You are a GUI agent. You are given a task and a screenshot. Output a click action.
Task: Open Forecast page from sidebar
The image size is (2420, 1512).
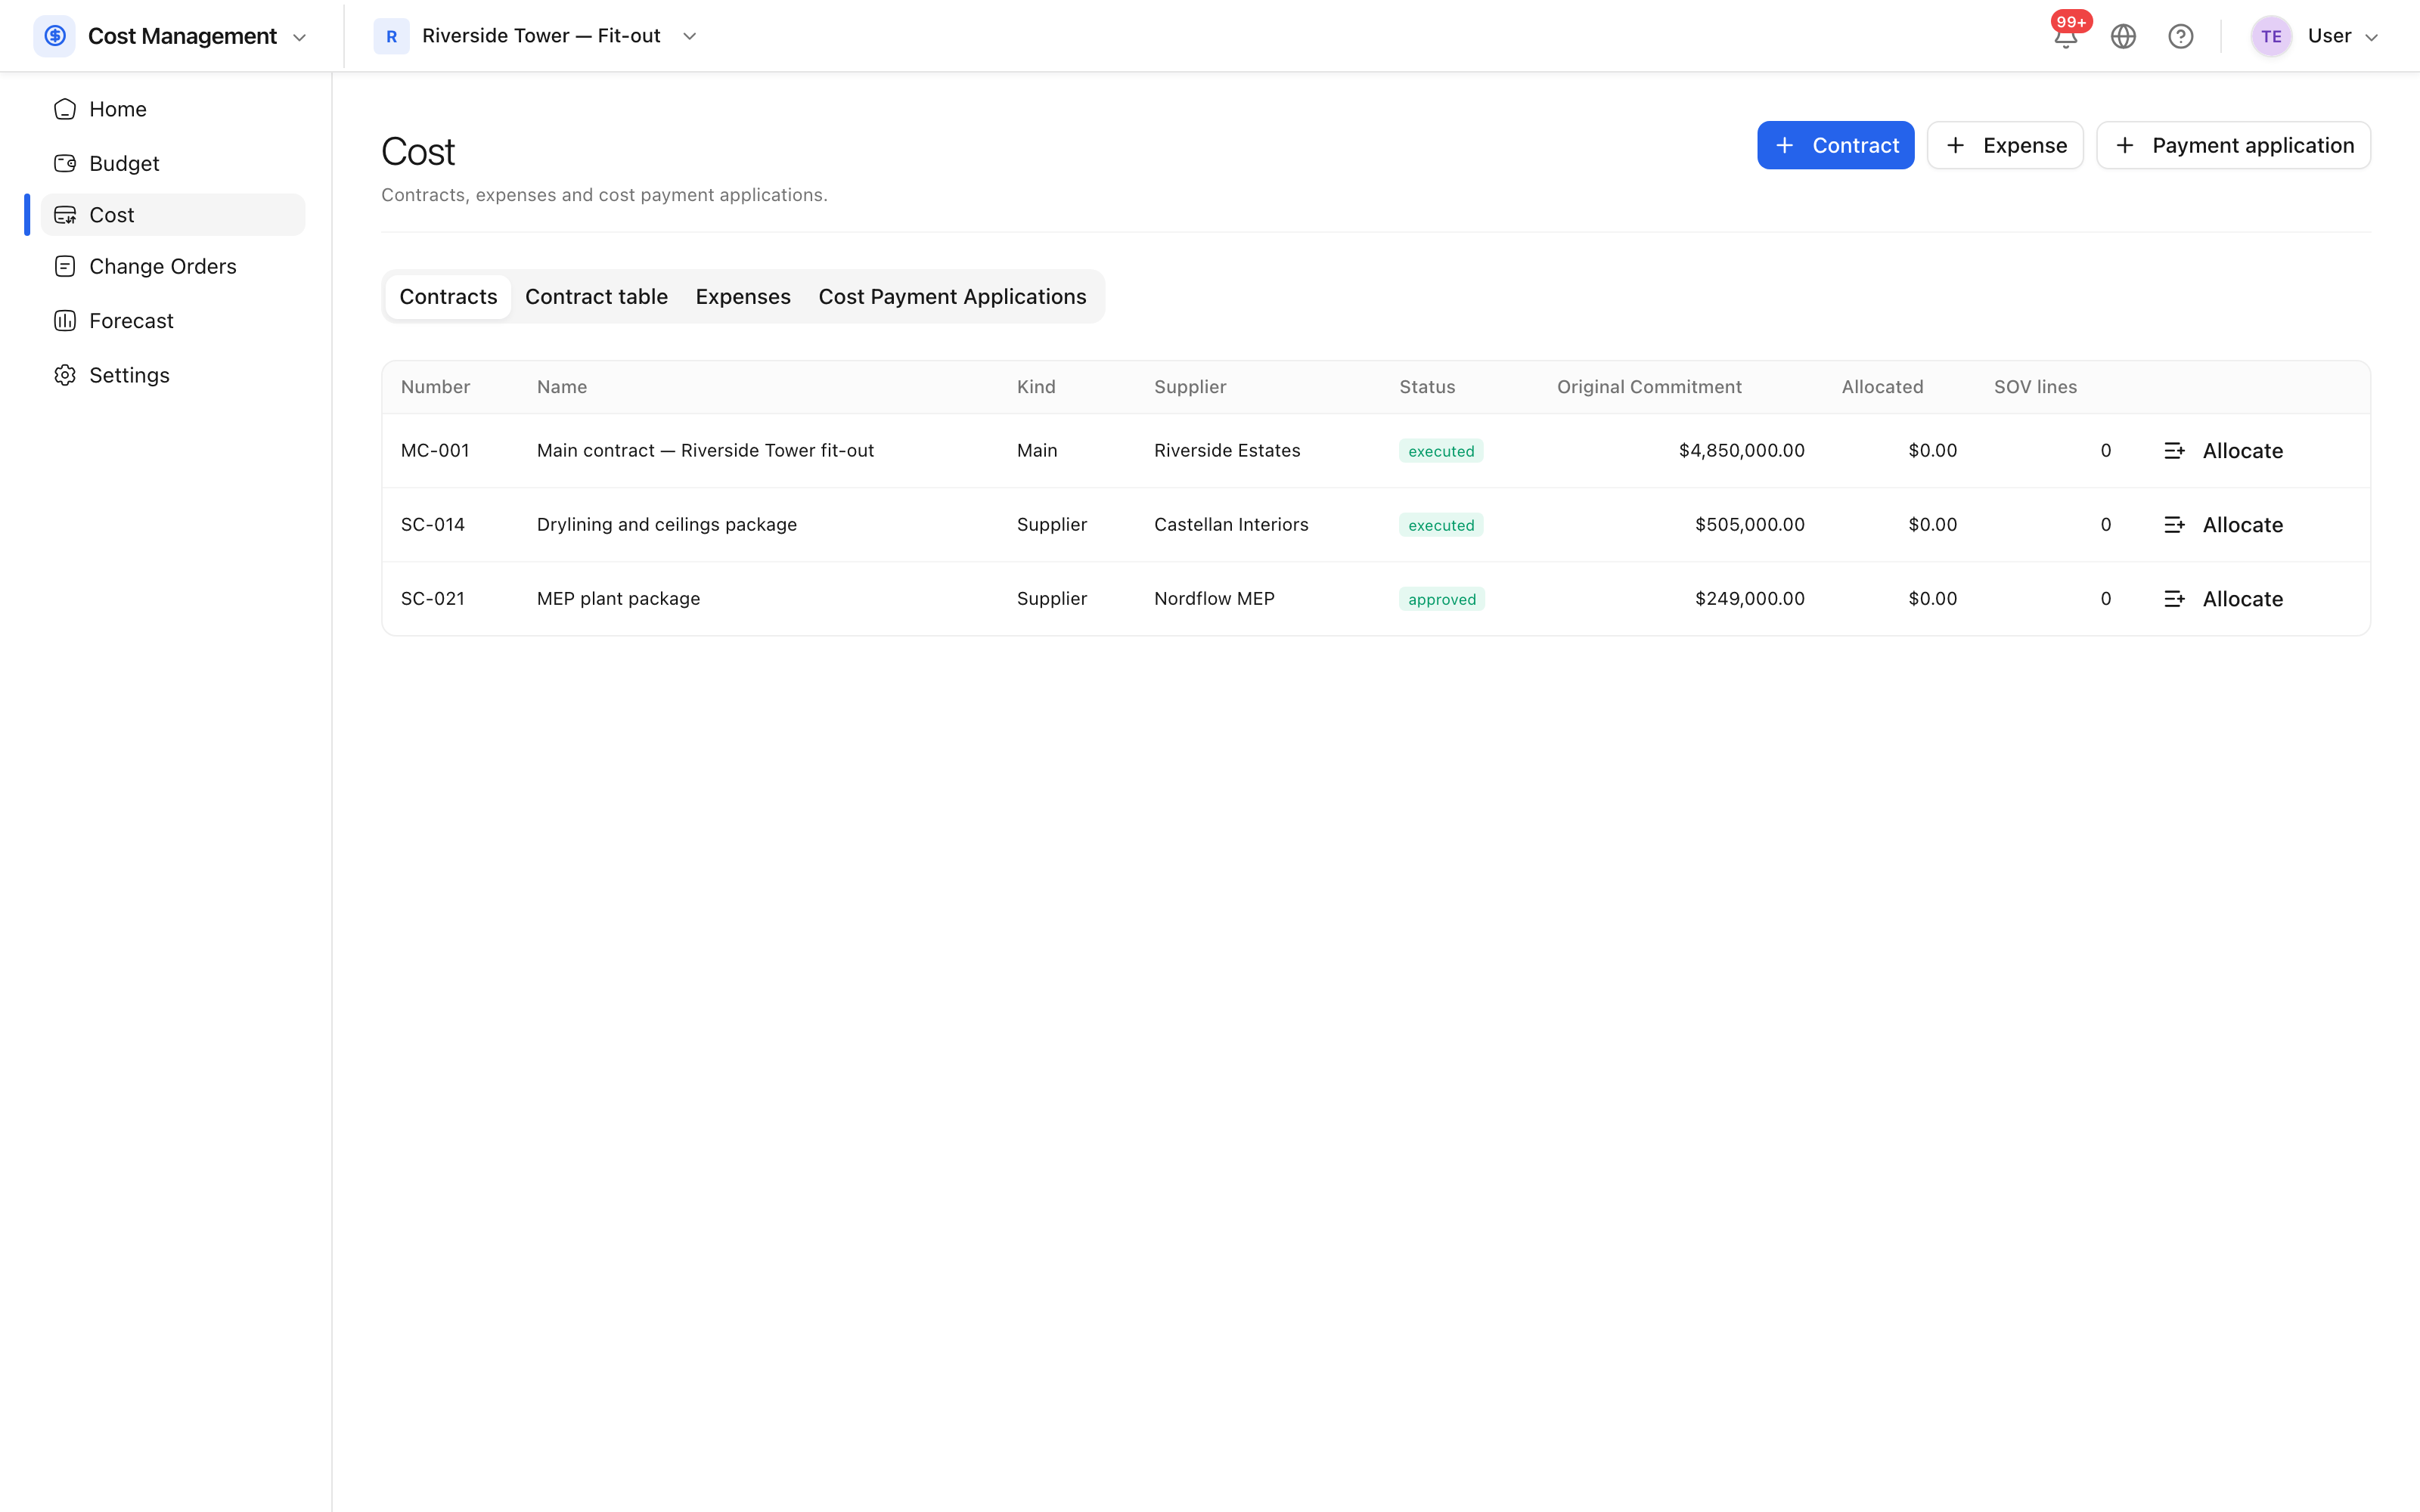click(173, 321)
